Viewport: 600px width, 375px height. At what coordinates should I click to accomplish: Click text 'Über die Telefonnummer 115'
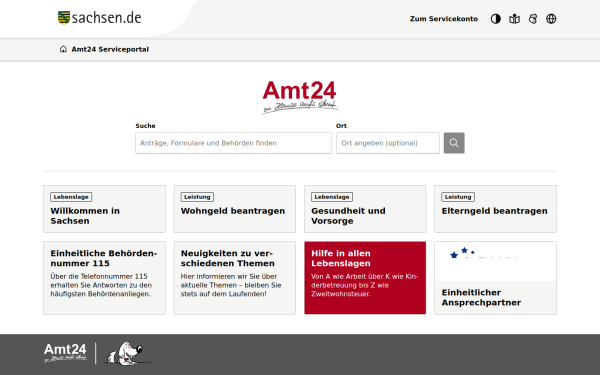[x=99, y=276]
